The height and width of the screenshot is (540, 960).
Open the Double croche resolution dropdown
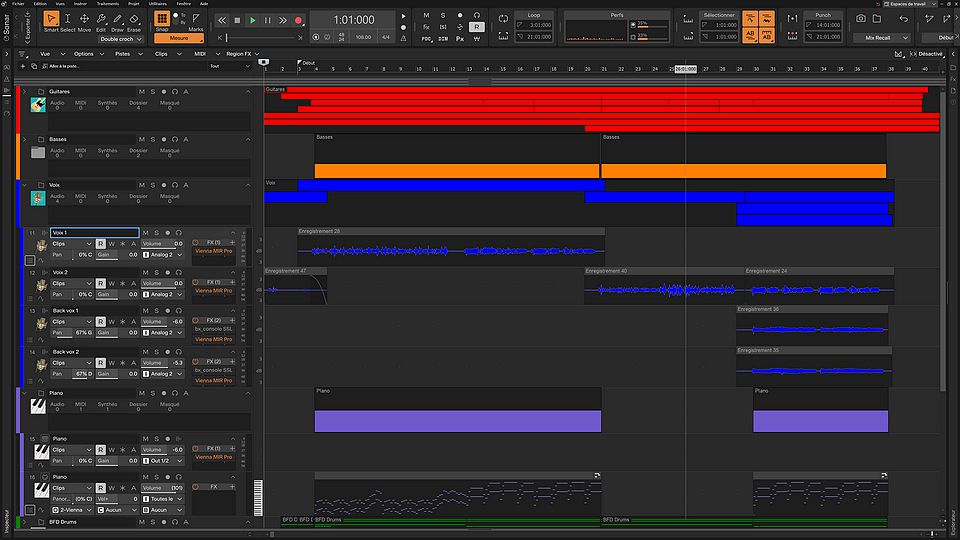pyautogui.click(x=123, y=39)
